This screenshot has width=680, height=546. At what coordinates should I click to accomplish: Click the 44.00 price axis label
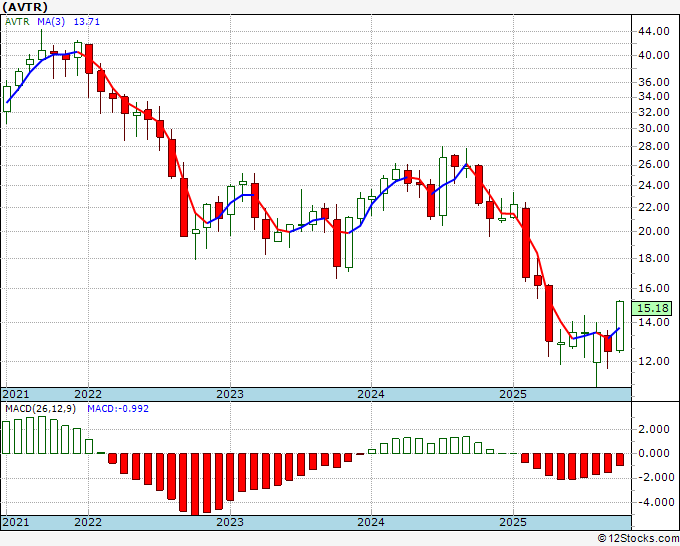[x=654, y=31]
